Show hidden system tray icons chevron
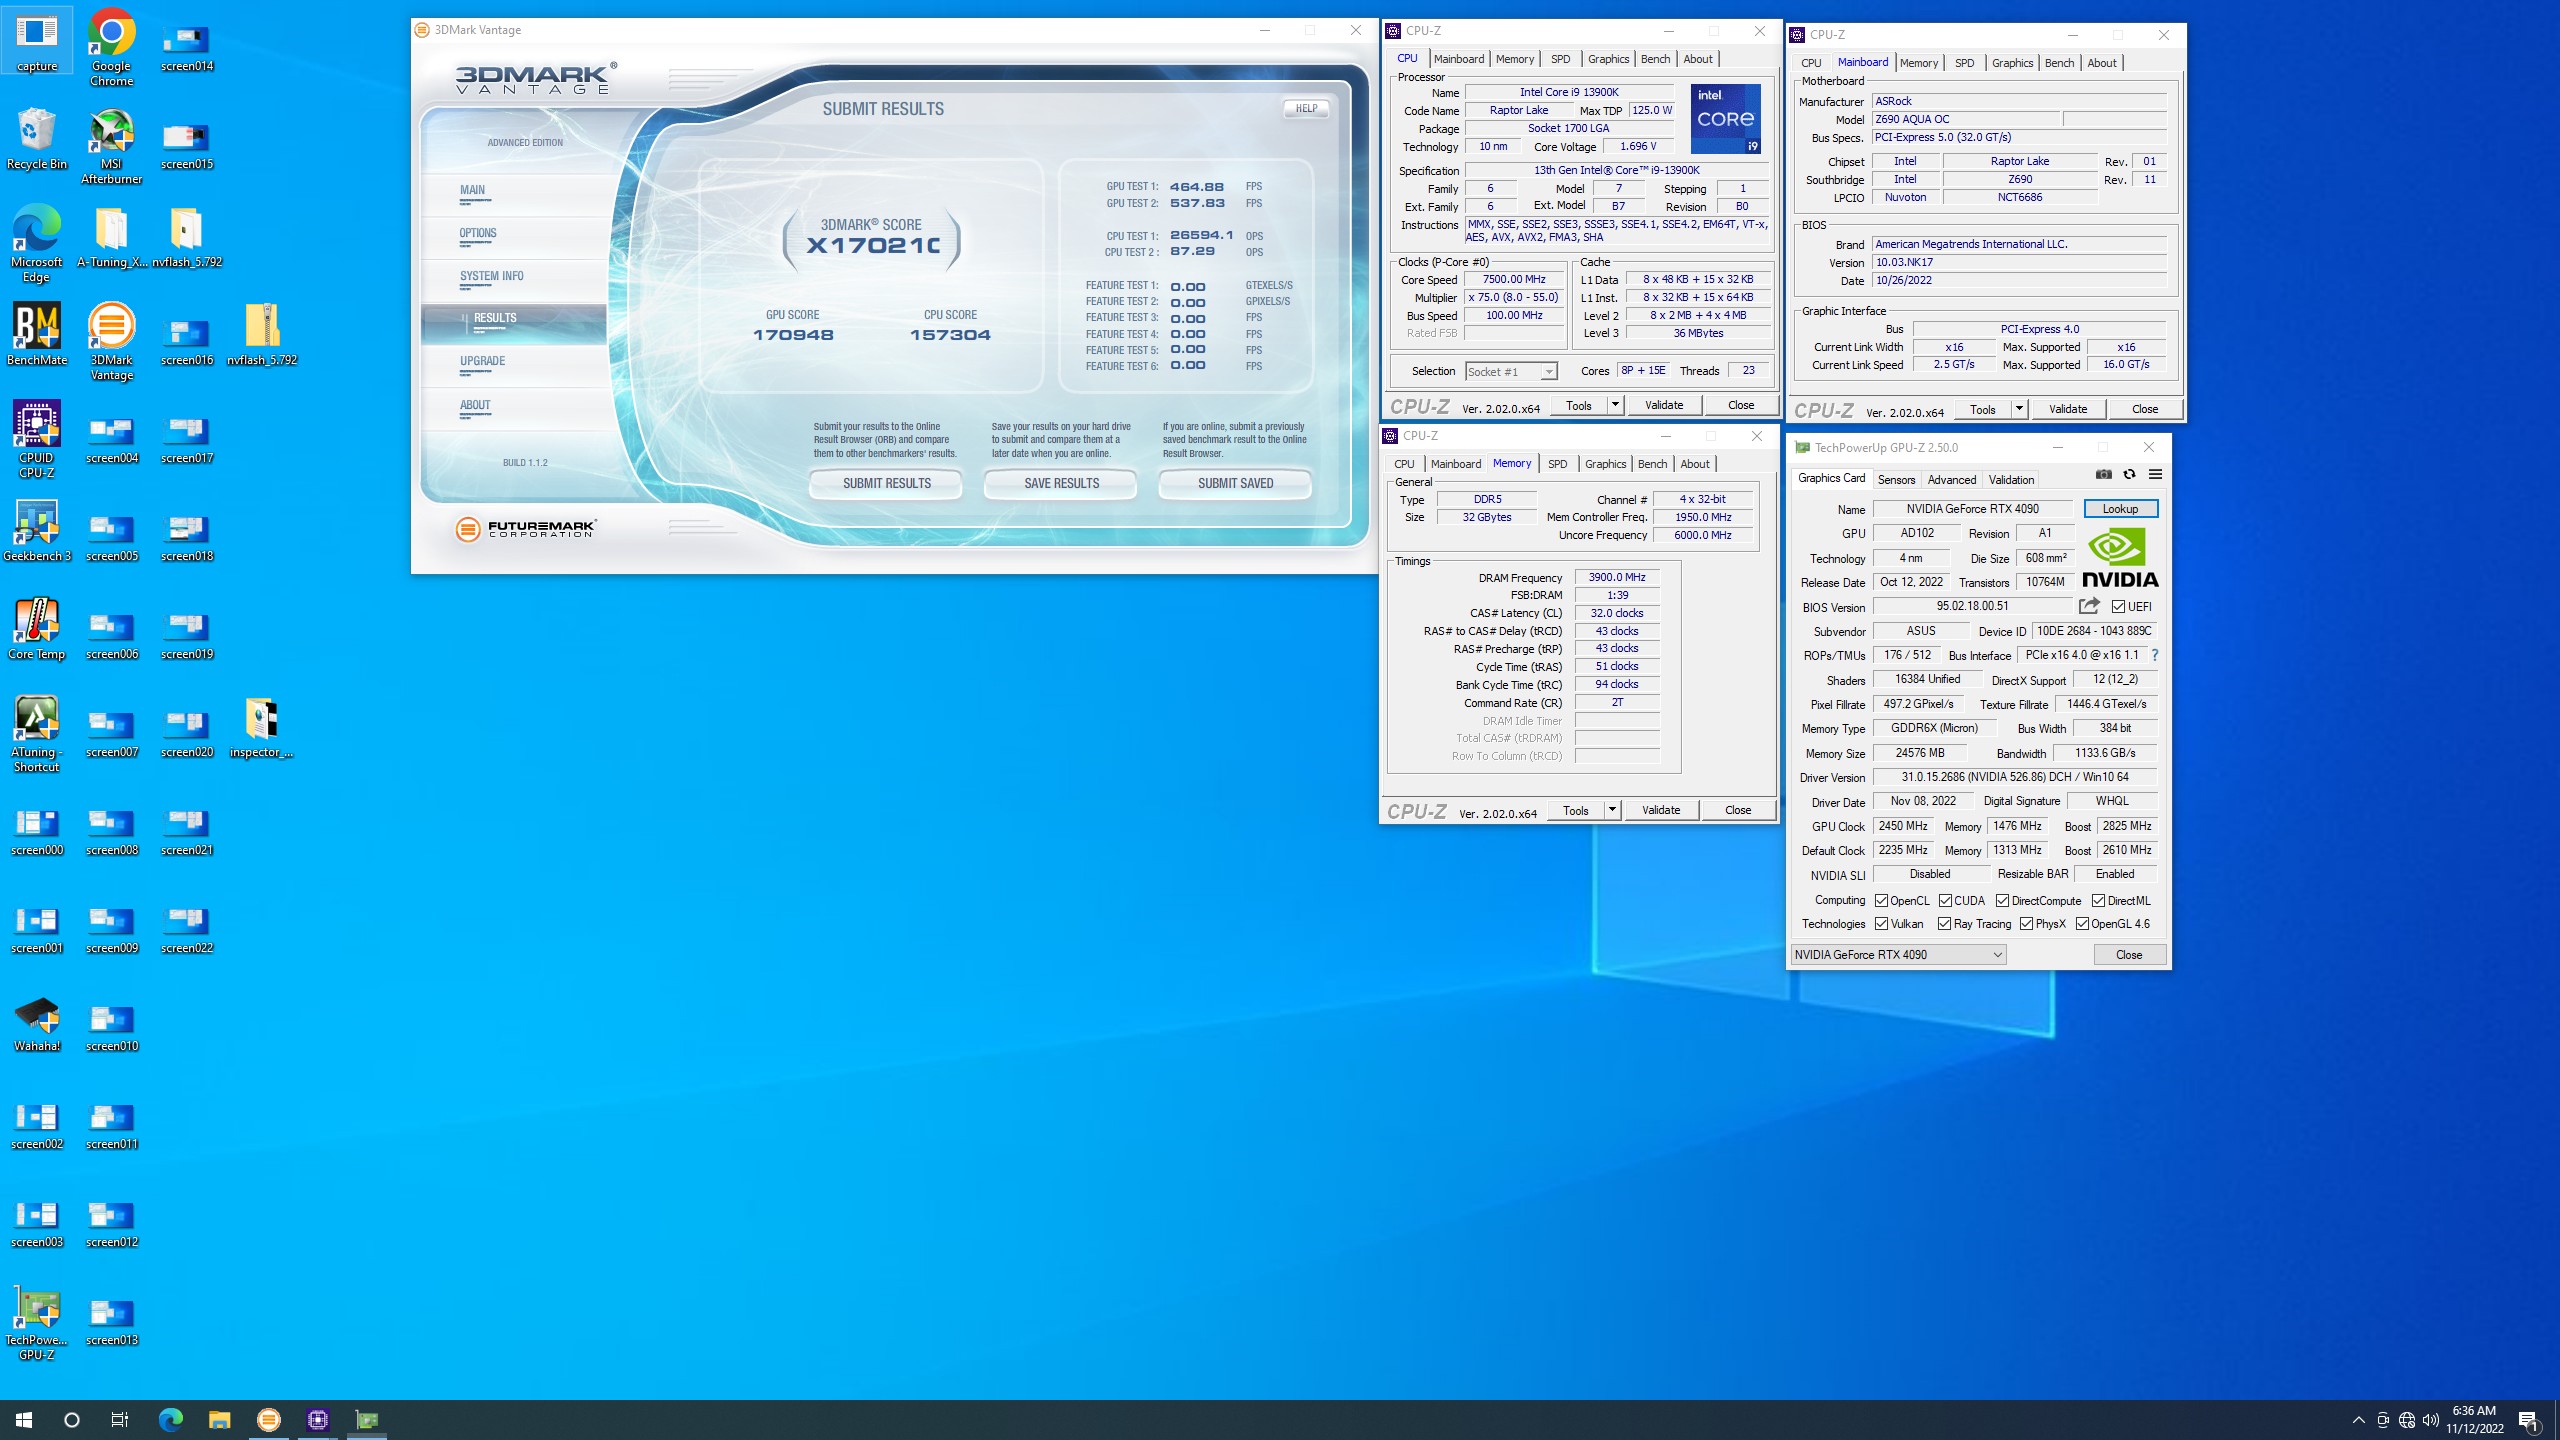Image resolution: width=2560 pixels, height=1440 pixels. coord(2358,1420)
